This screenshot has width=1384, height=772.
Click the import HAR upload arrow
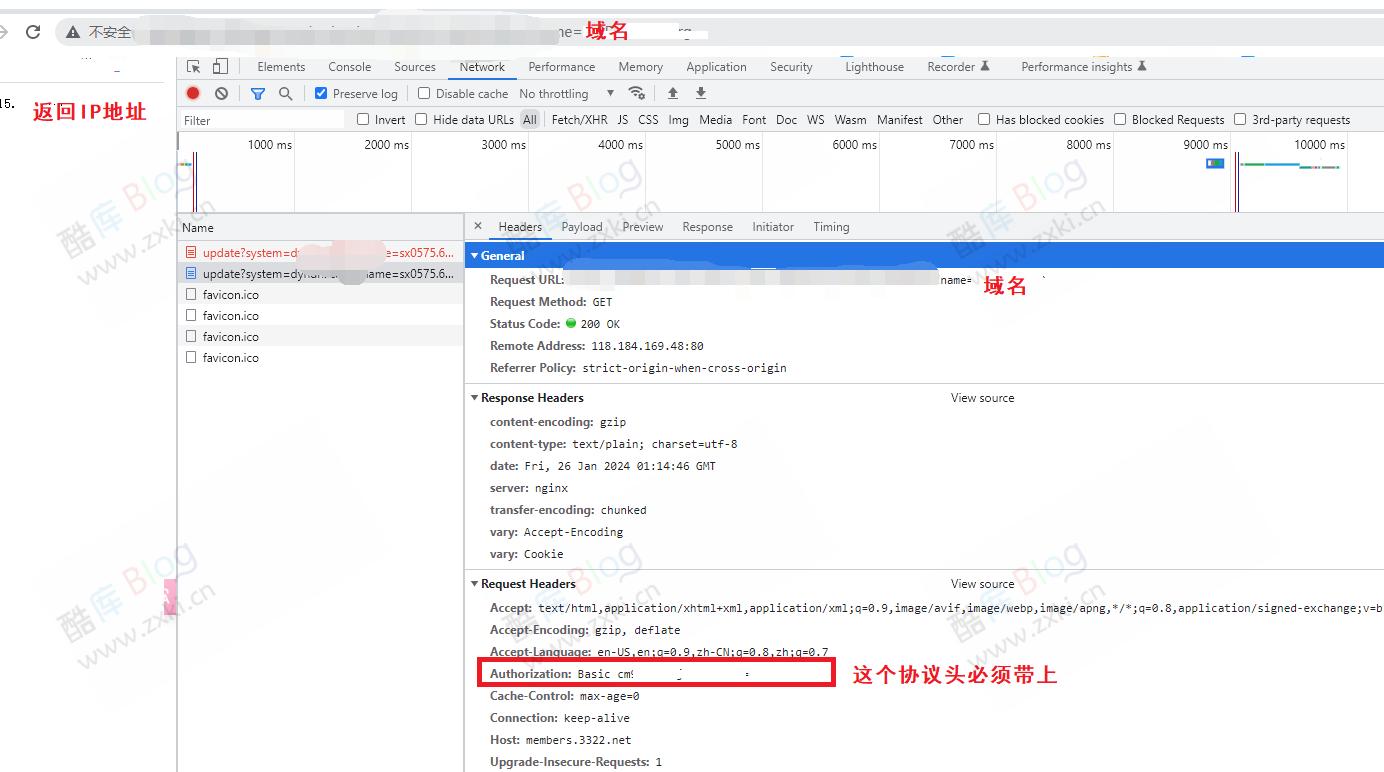[x=673, y=93]
